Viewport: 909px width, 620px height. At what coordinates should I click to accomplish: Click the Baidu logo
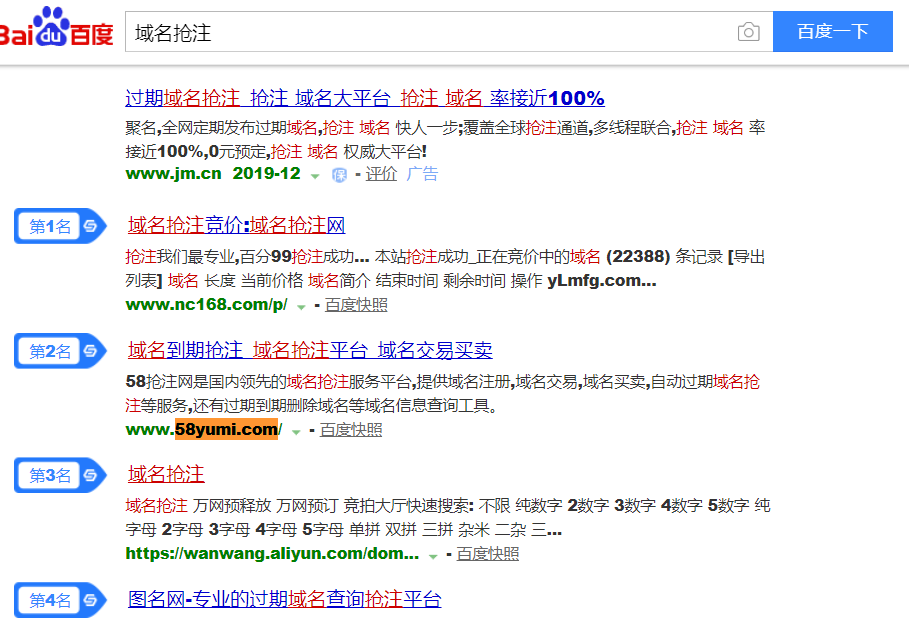click(x=56, y=27)
